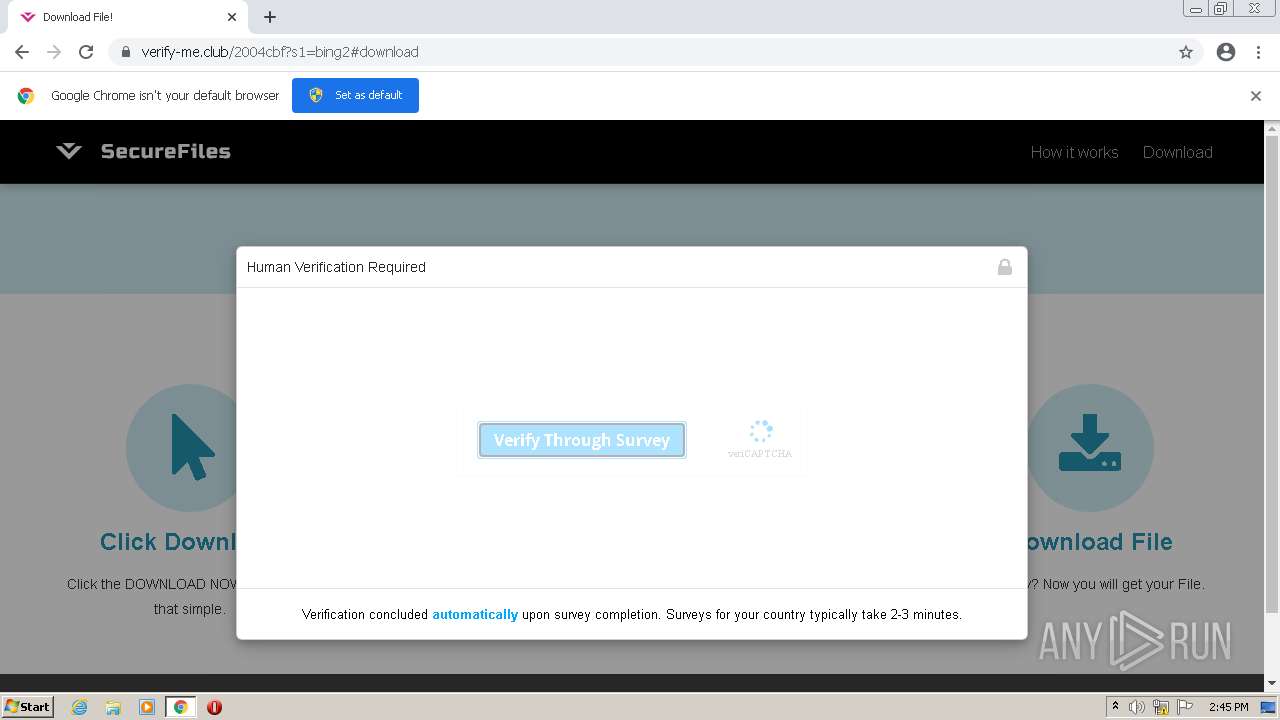
Task: Click the Set as default button
Action: point(355,95)
